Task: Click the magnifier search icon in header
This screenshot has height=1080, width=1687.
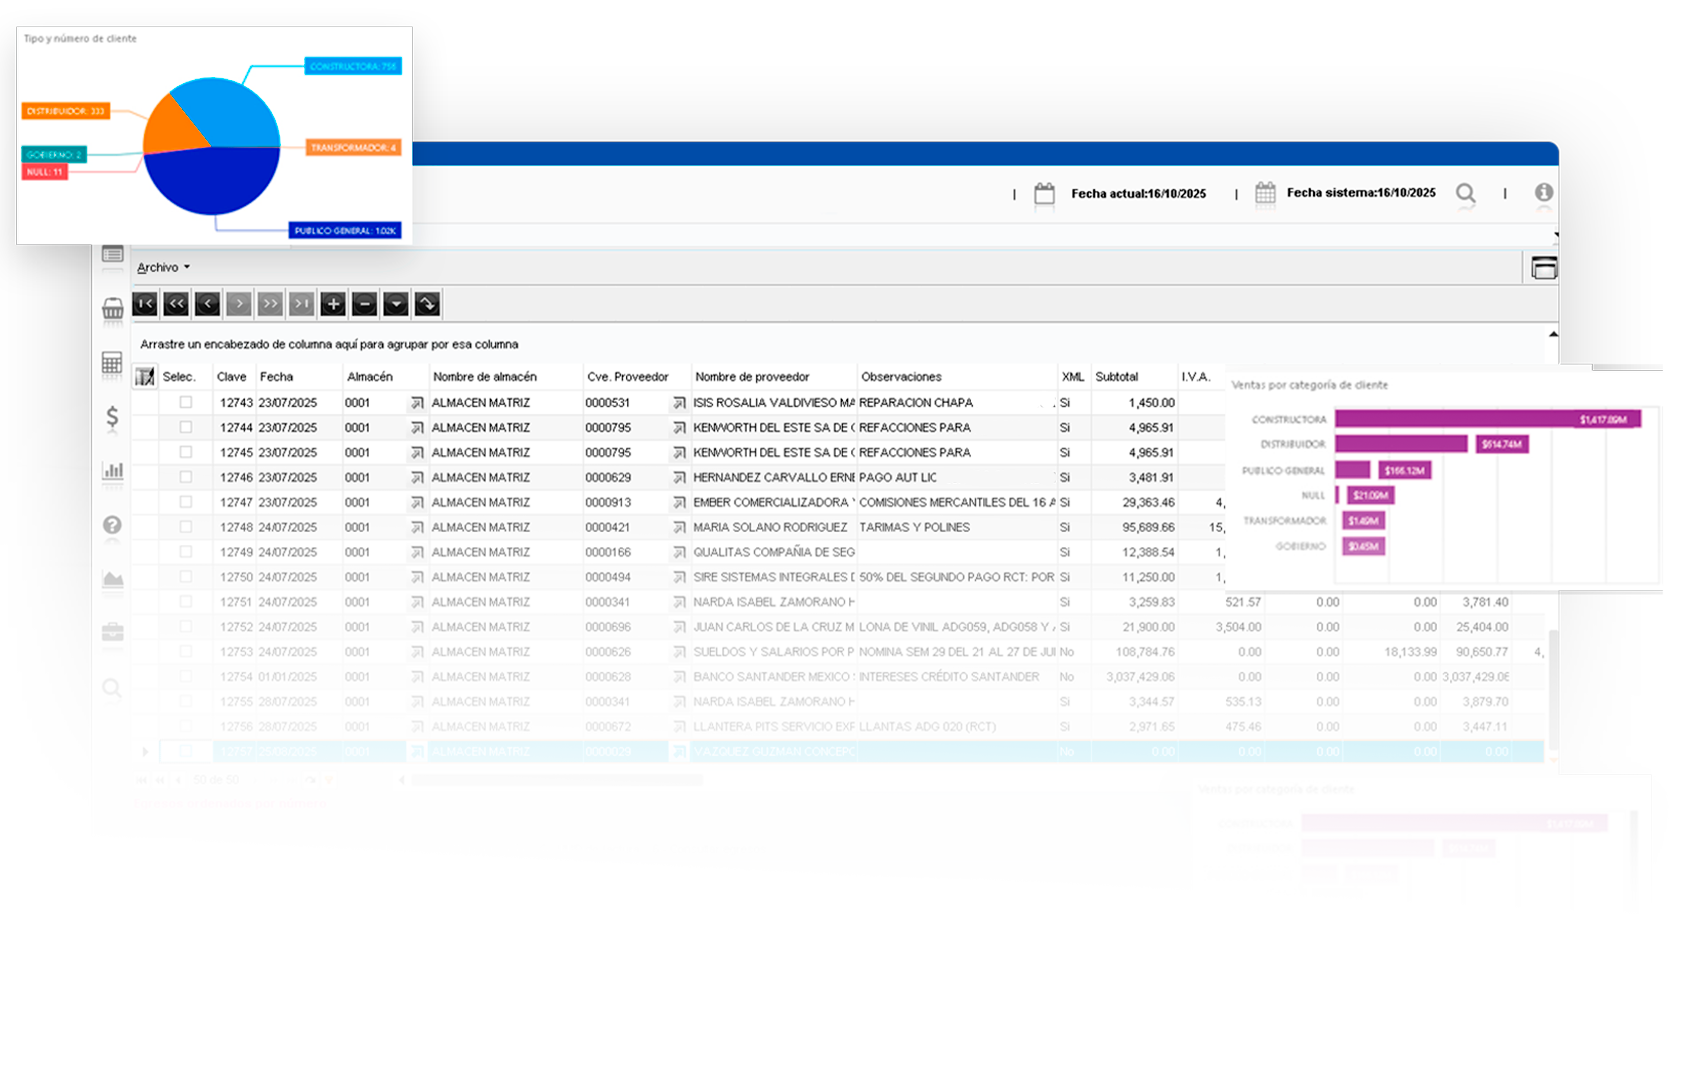Action: [x=1466, y=193]
